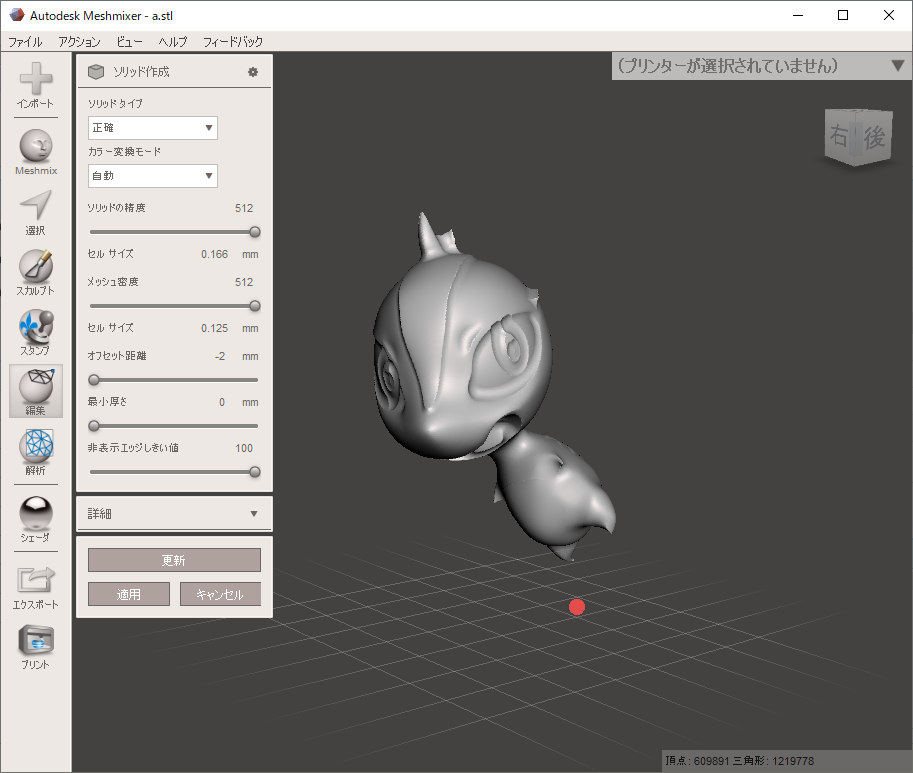The width and height of the screenshot is (913, 773).
Task: Click the オフセット距離 slider handle
Action: pos(94,380)
